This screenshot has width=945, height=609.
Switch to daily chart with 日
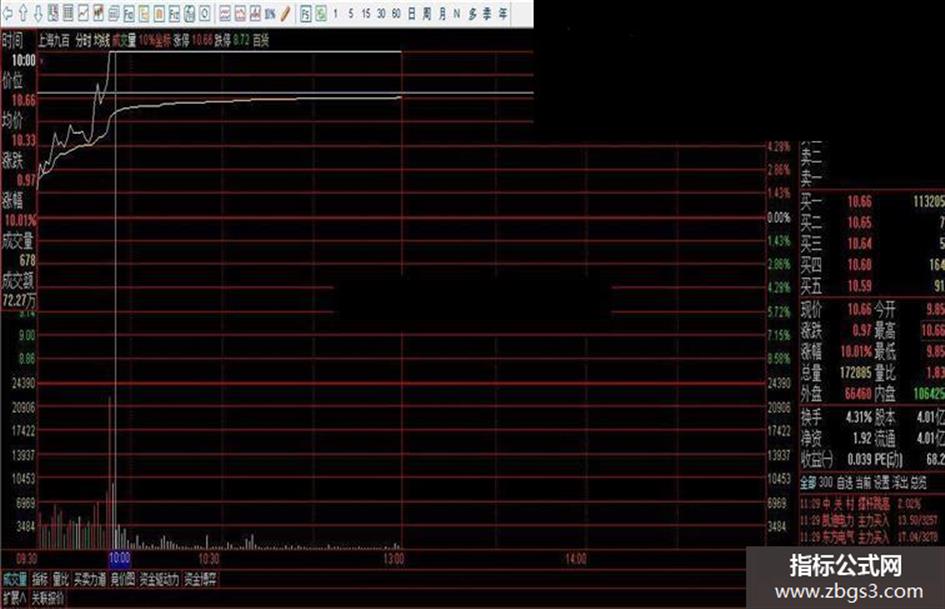pos(412,13)
